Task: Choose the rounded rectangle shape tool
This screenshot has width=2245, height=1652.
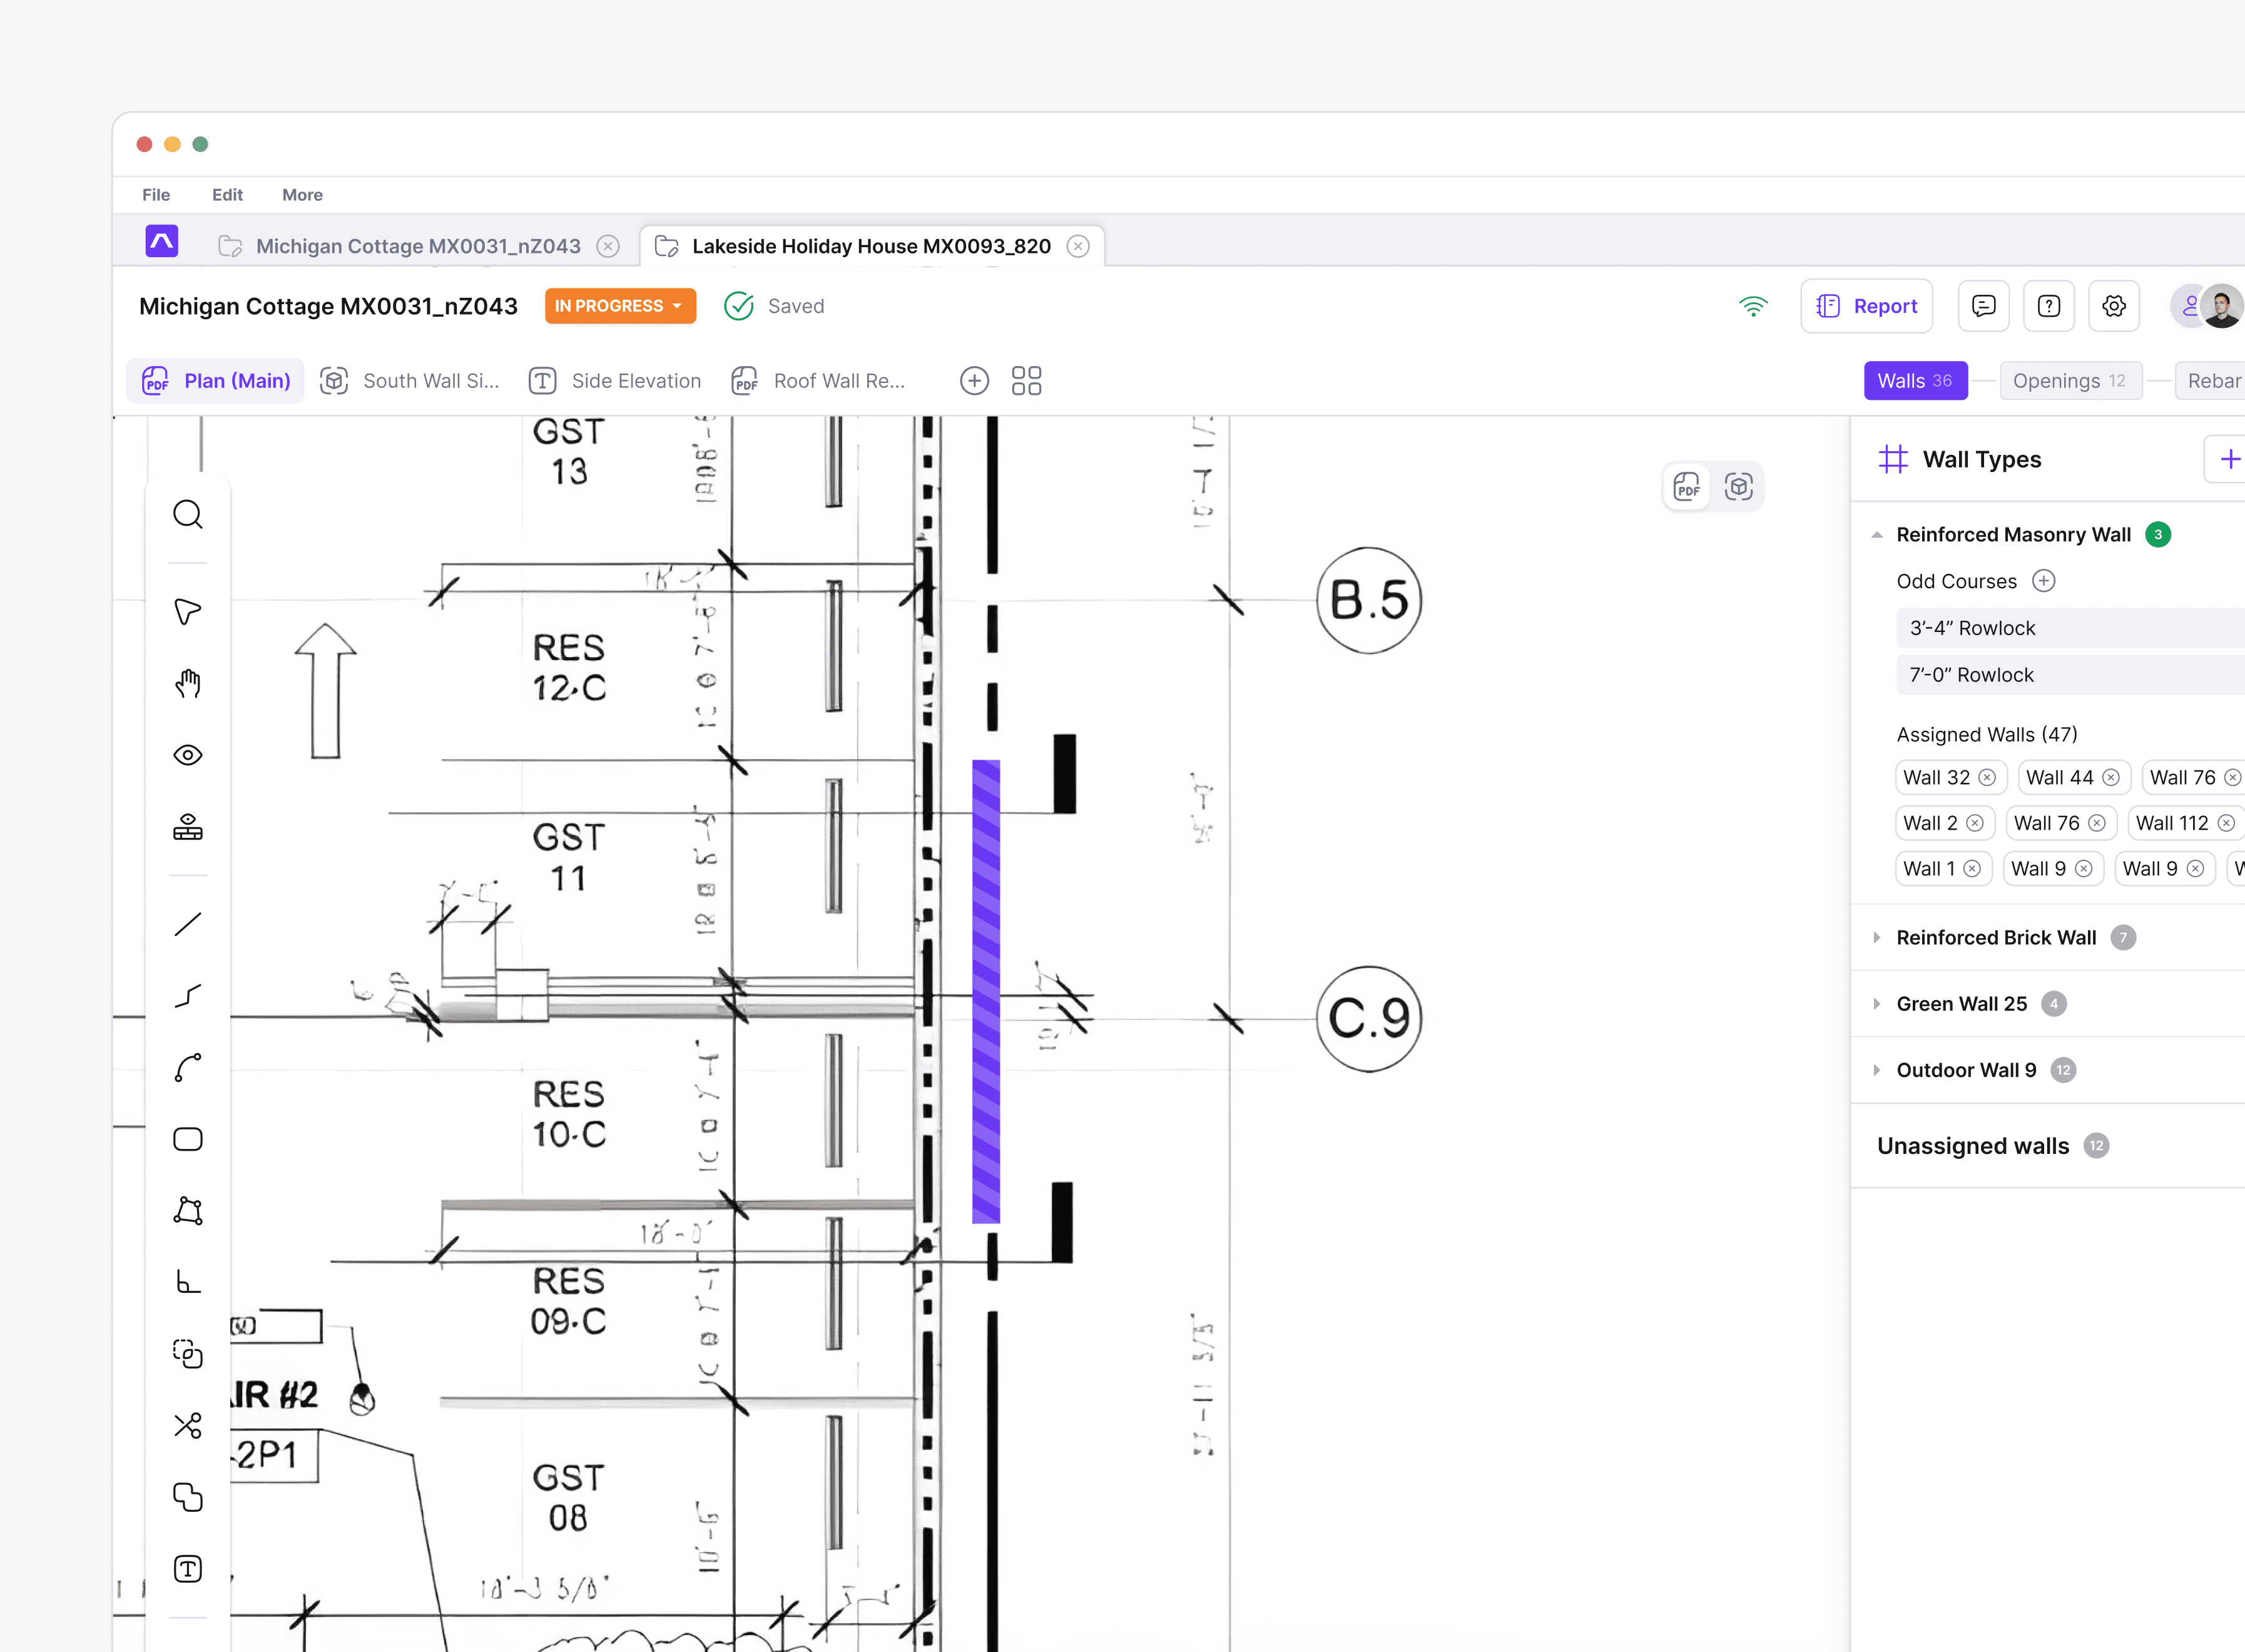Action: click(x=188, y=1140)
